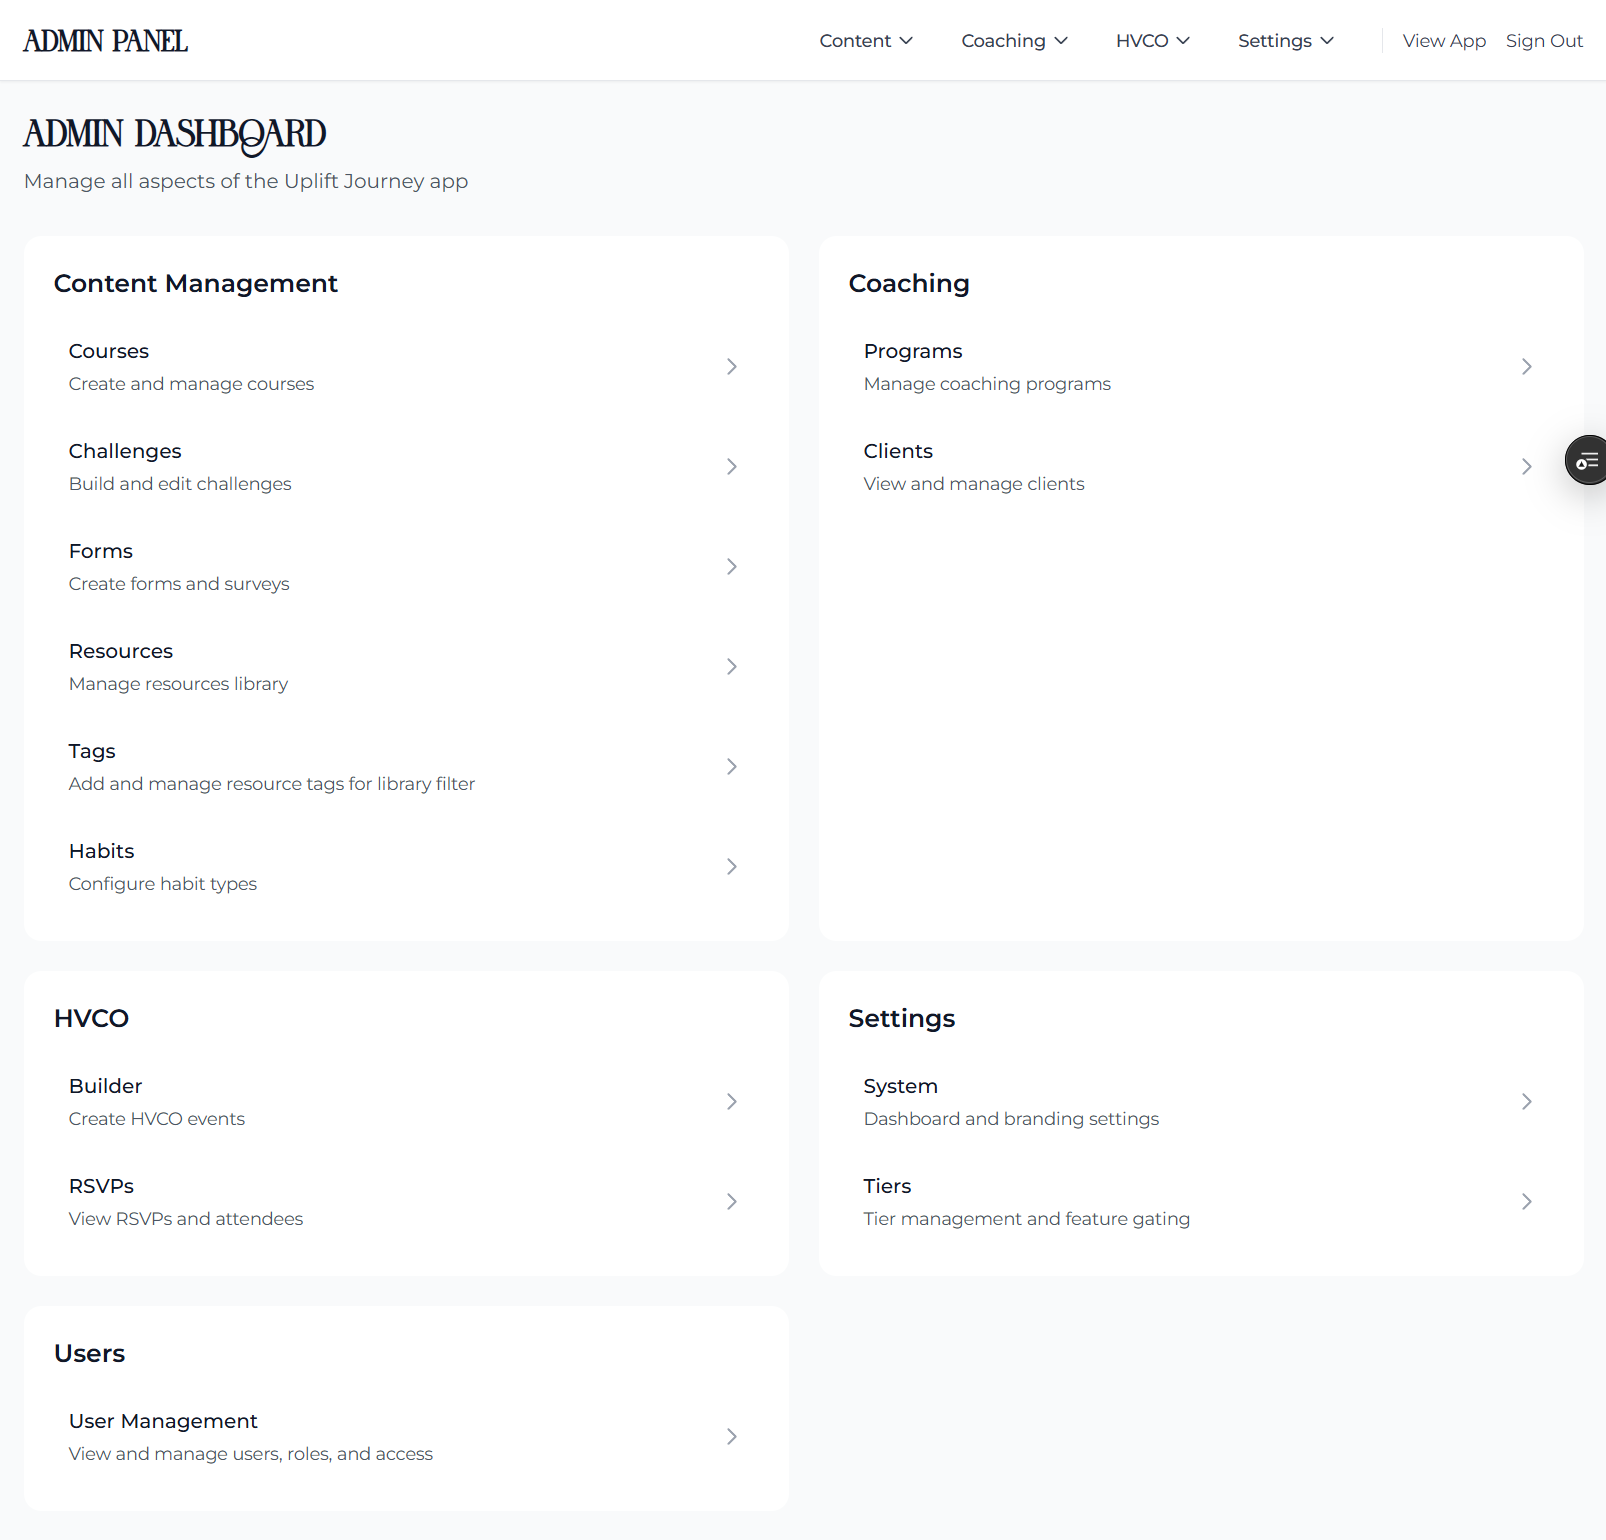Click 'Create and manage courses' description

pos(191,384)
